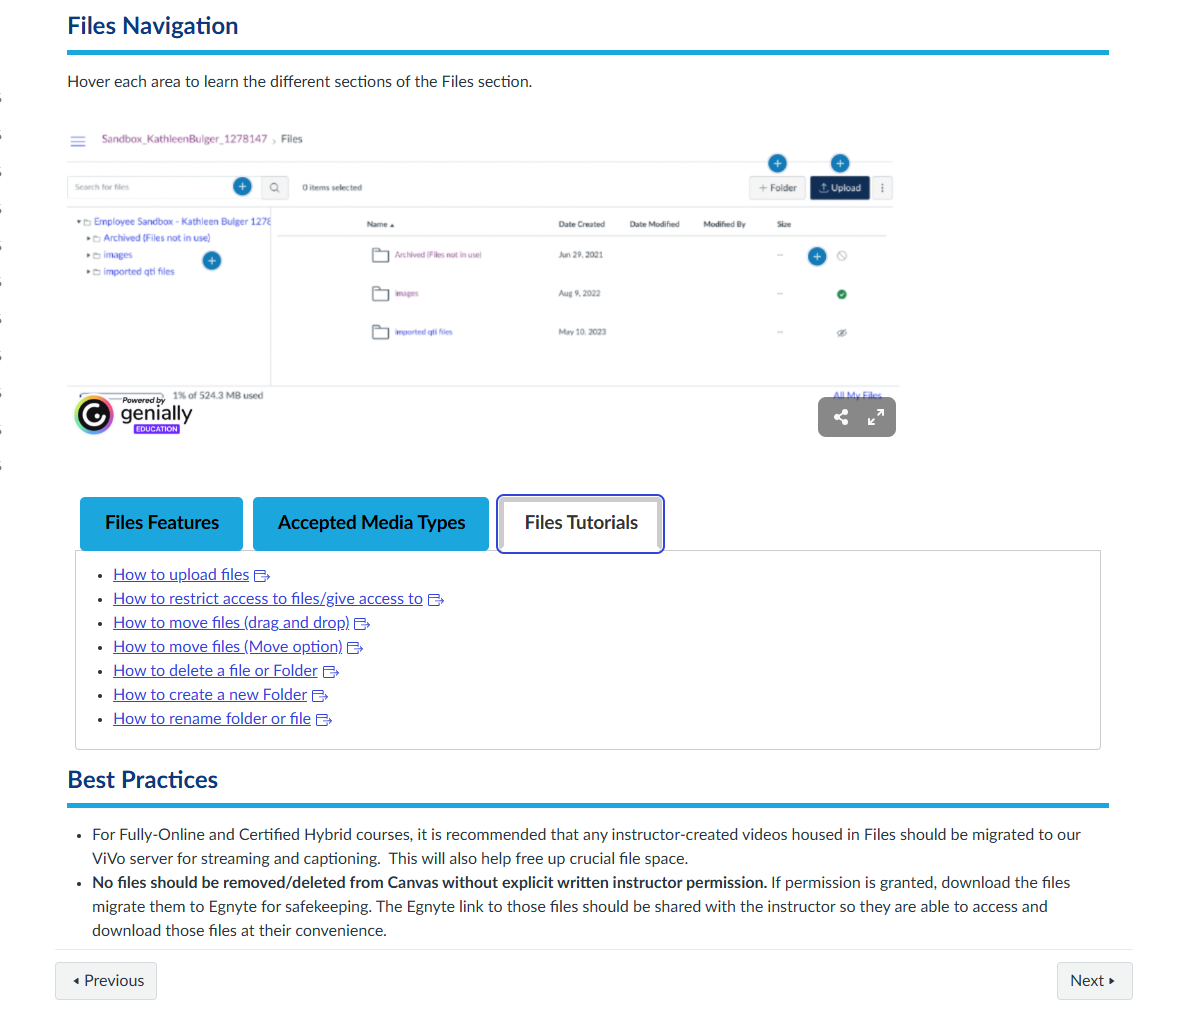Click the Date Modified column header

(654, 224)
